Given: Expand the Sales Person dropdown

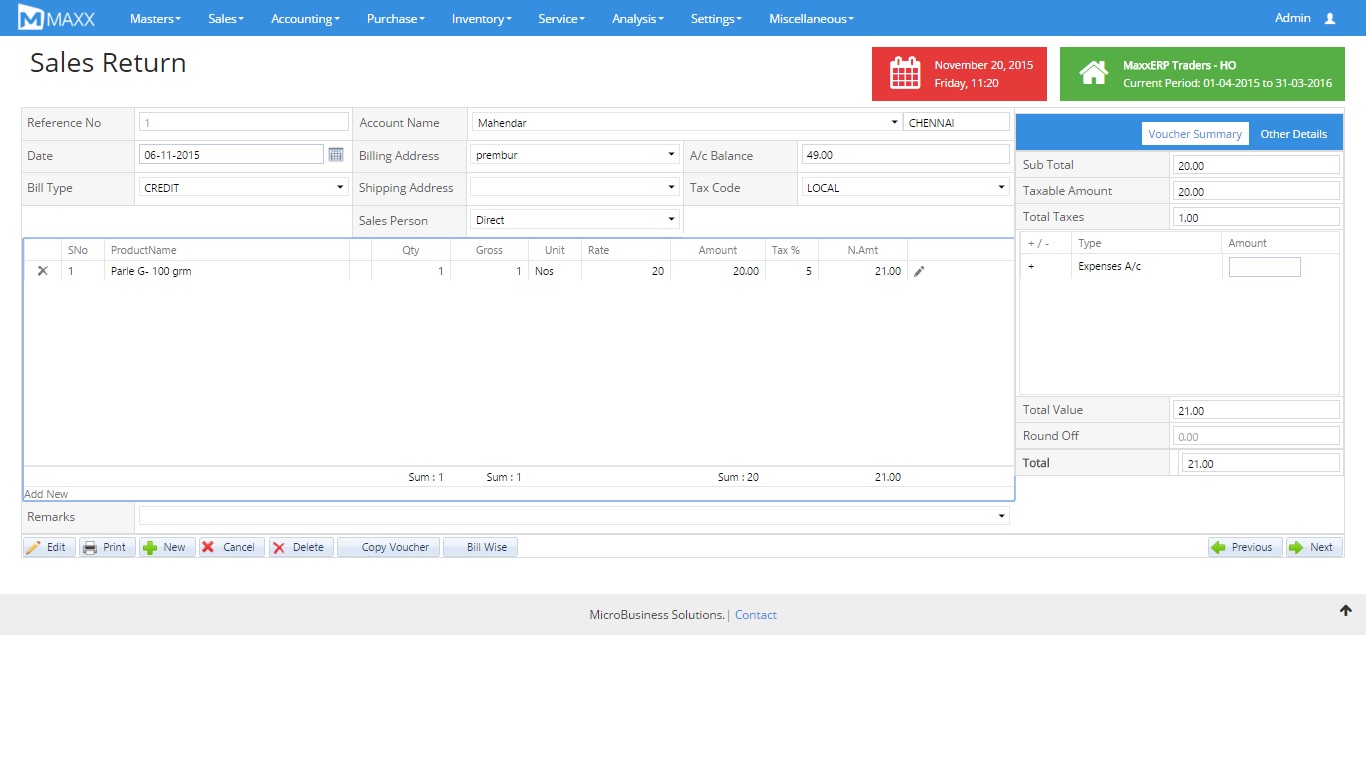Looking at the screenshot, I should tap(574, 220).
